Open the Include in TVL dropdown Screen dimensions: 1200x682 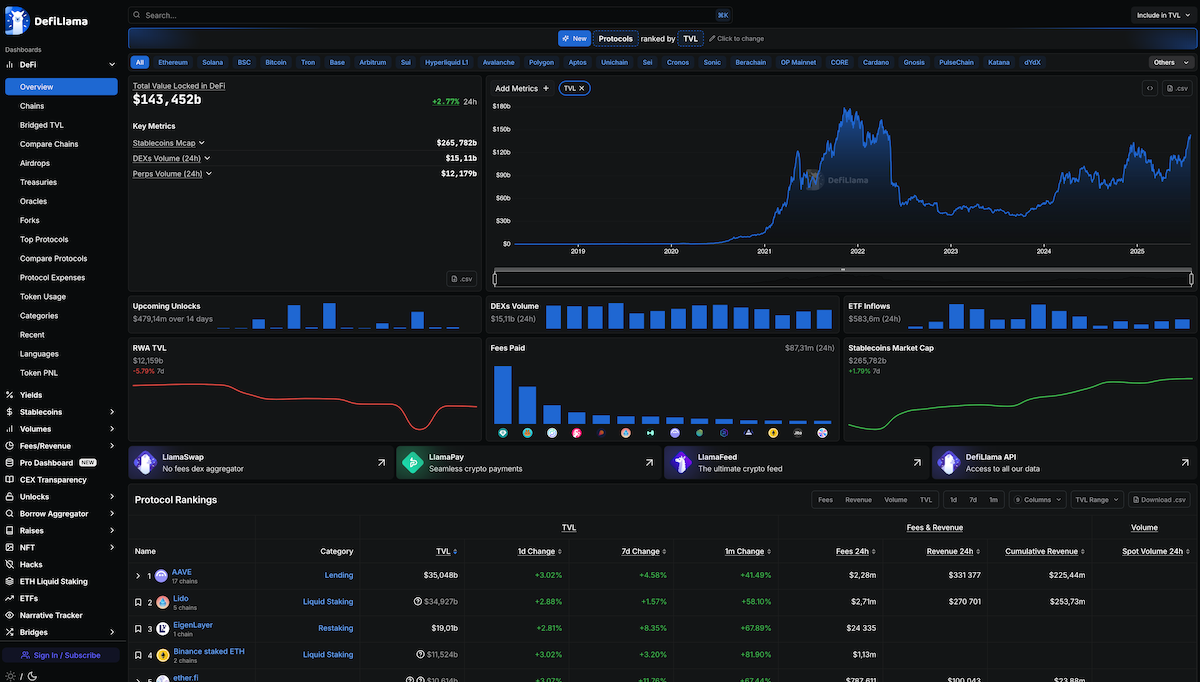(1164, 15)
